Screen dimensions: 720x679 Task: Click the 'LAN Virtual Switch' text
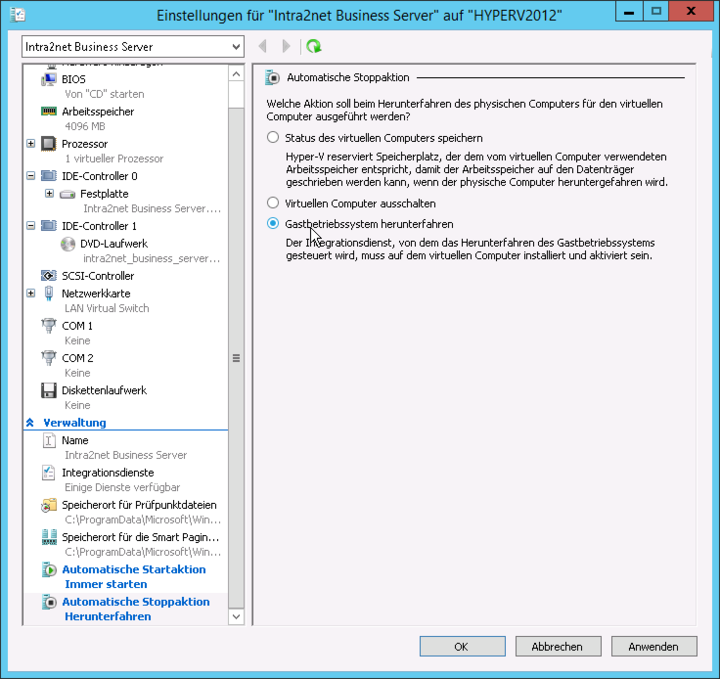[107, 308]
